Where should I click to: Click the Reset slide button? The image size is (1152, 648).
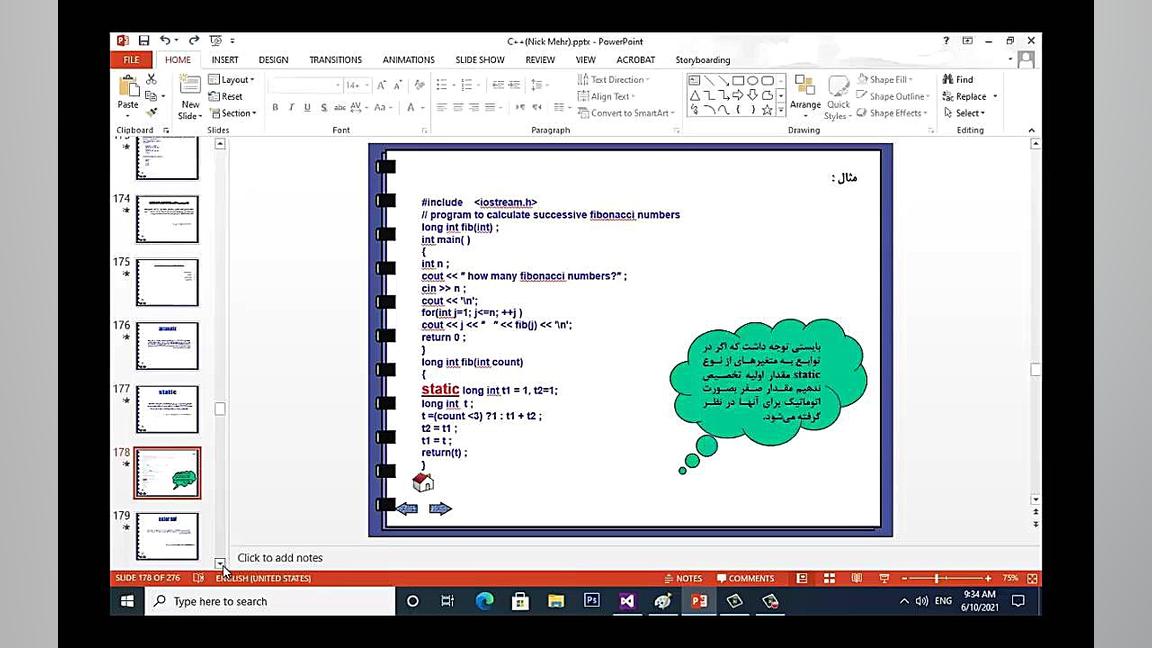pyautogui.click(x=226, y=96)
